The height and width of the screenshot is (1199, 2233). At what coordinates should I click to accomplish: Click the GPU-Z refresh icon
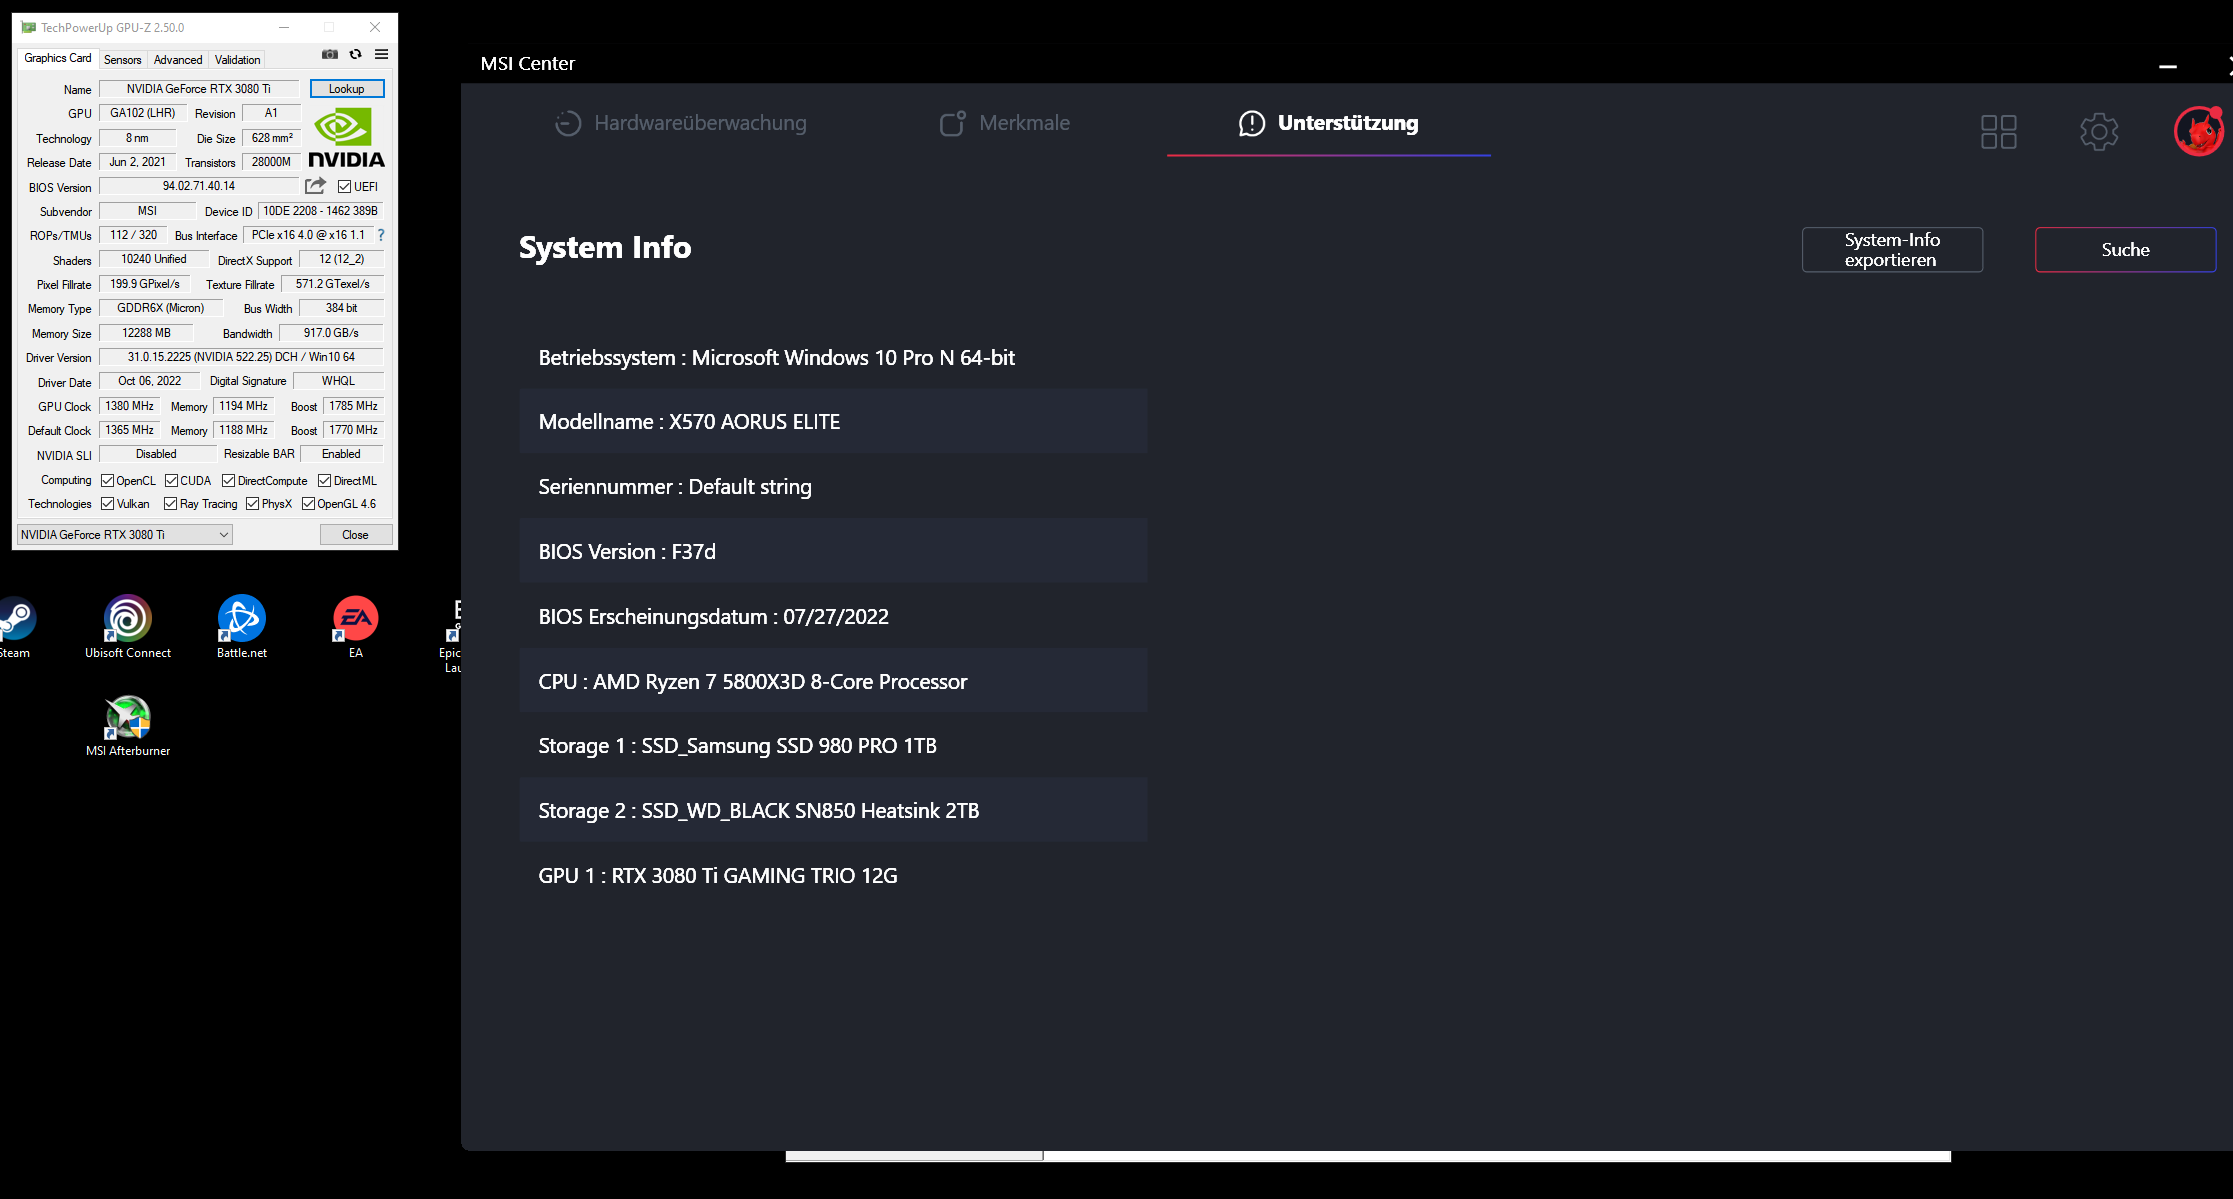point(355,54)
